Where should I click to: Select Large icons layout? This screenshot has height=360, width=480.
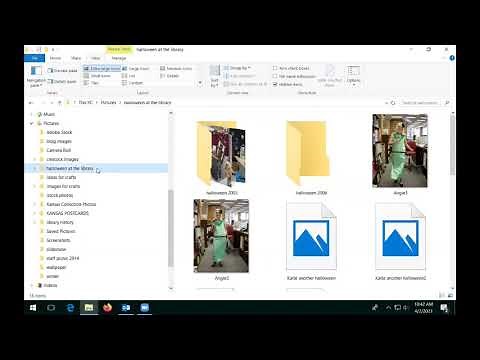coord(135,68)
